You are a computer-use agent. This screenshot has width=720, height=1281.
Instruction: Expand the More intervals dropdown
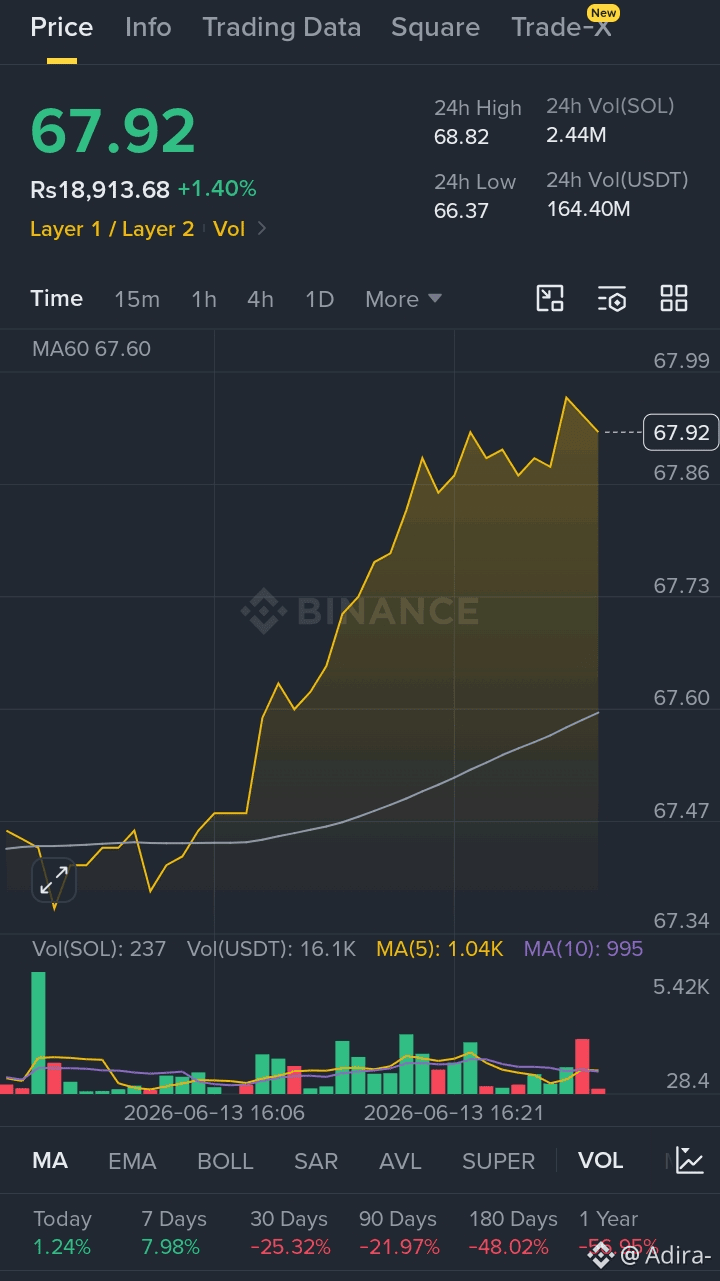403,299
